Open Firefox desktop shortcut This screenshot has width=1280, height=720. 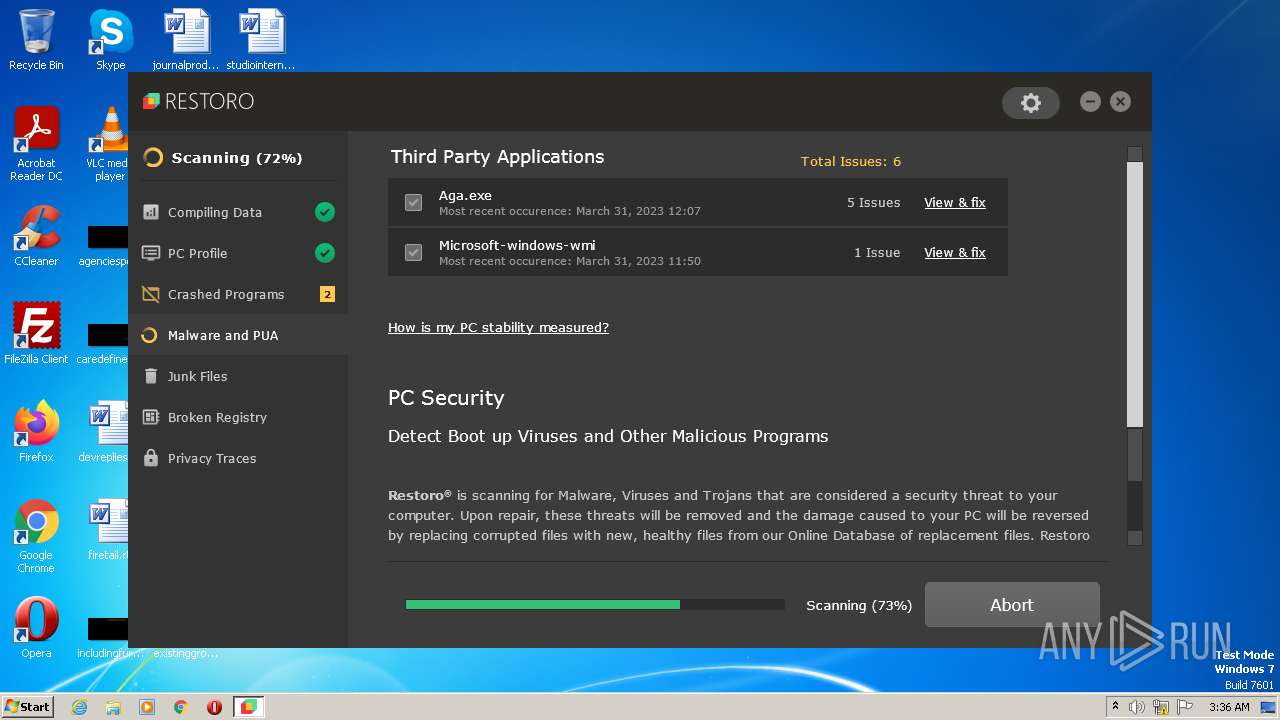coord(36,432)
